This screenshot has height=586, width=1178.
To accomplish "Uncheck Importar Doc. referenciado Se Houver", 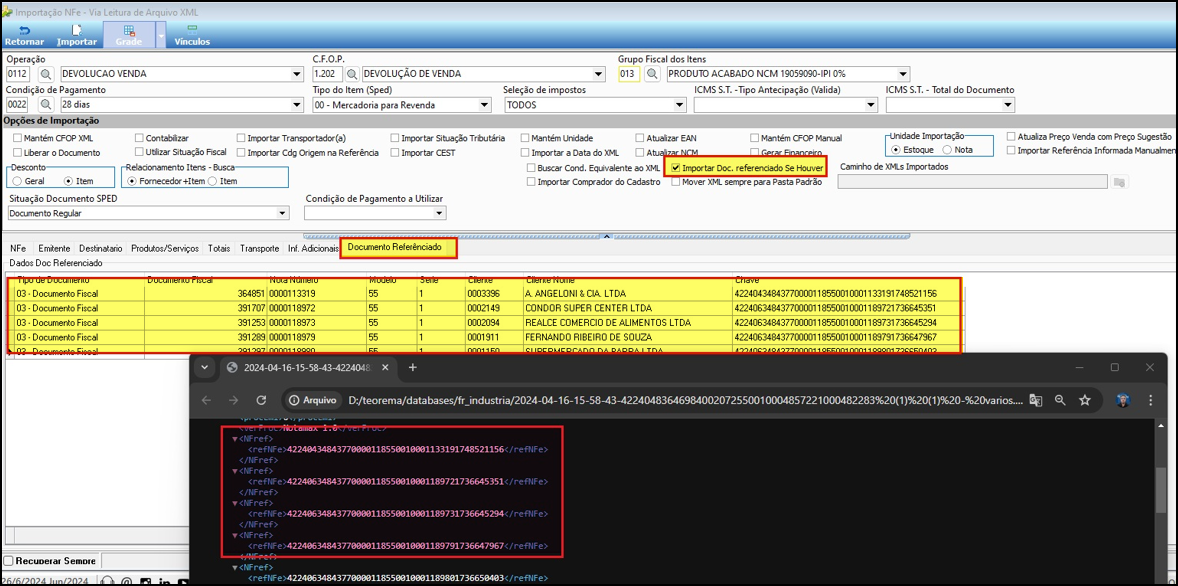I will [x=678, y=168].
